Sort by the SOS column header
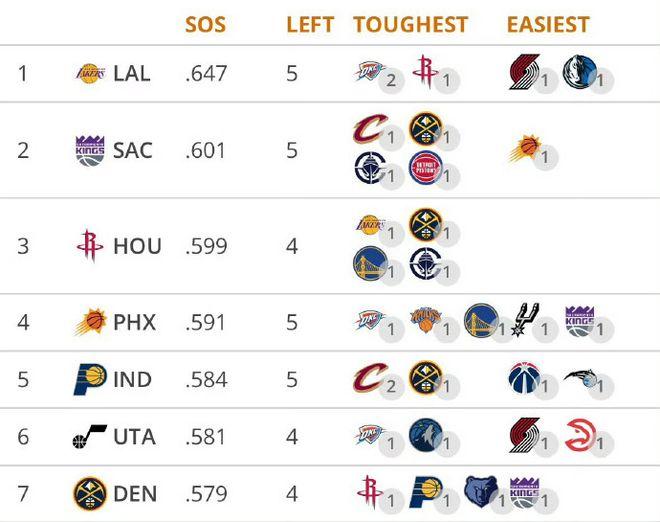Viewport: 660px width, 522px height. click(205, 24)
